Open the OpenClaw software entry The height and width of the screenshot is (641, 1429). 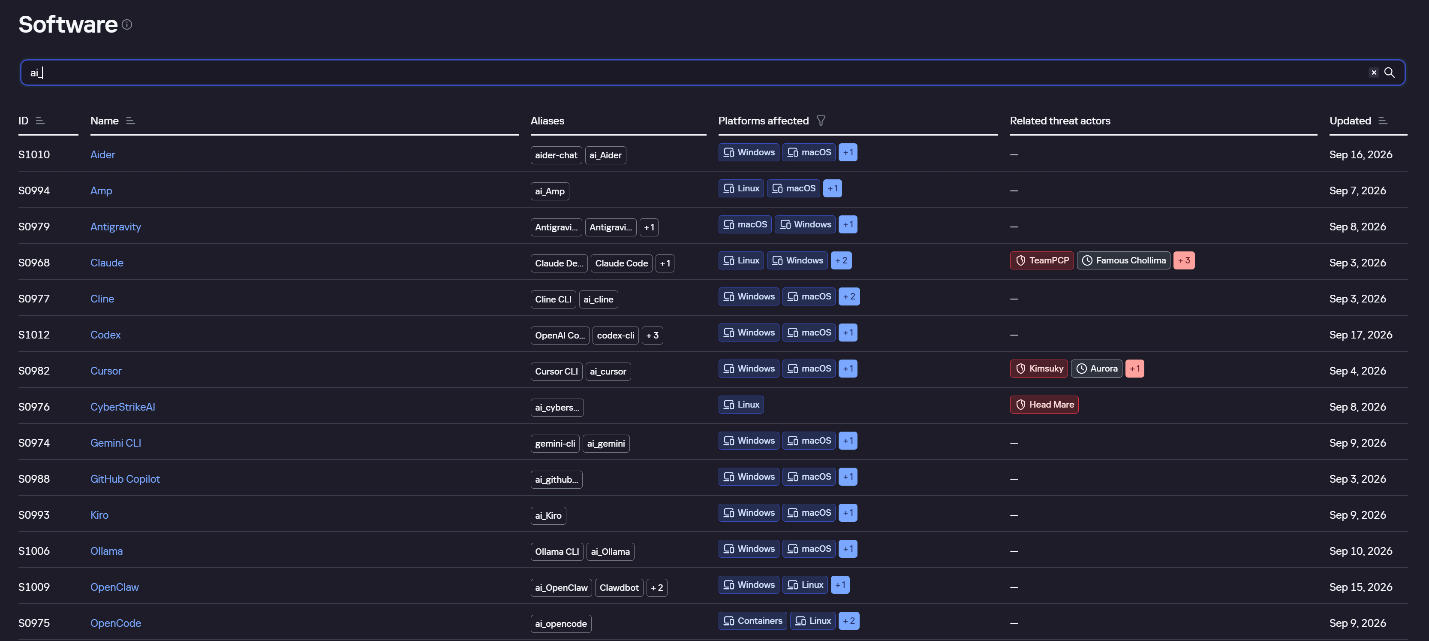pos(115,586)
